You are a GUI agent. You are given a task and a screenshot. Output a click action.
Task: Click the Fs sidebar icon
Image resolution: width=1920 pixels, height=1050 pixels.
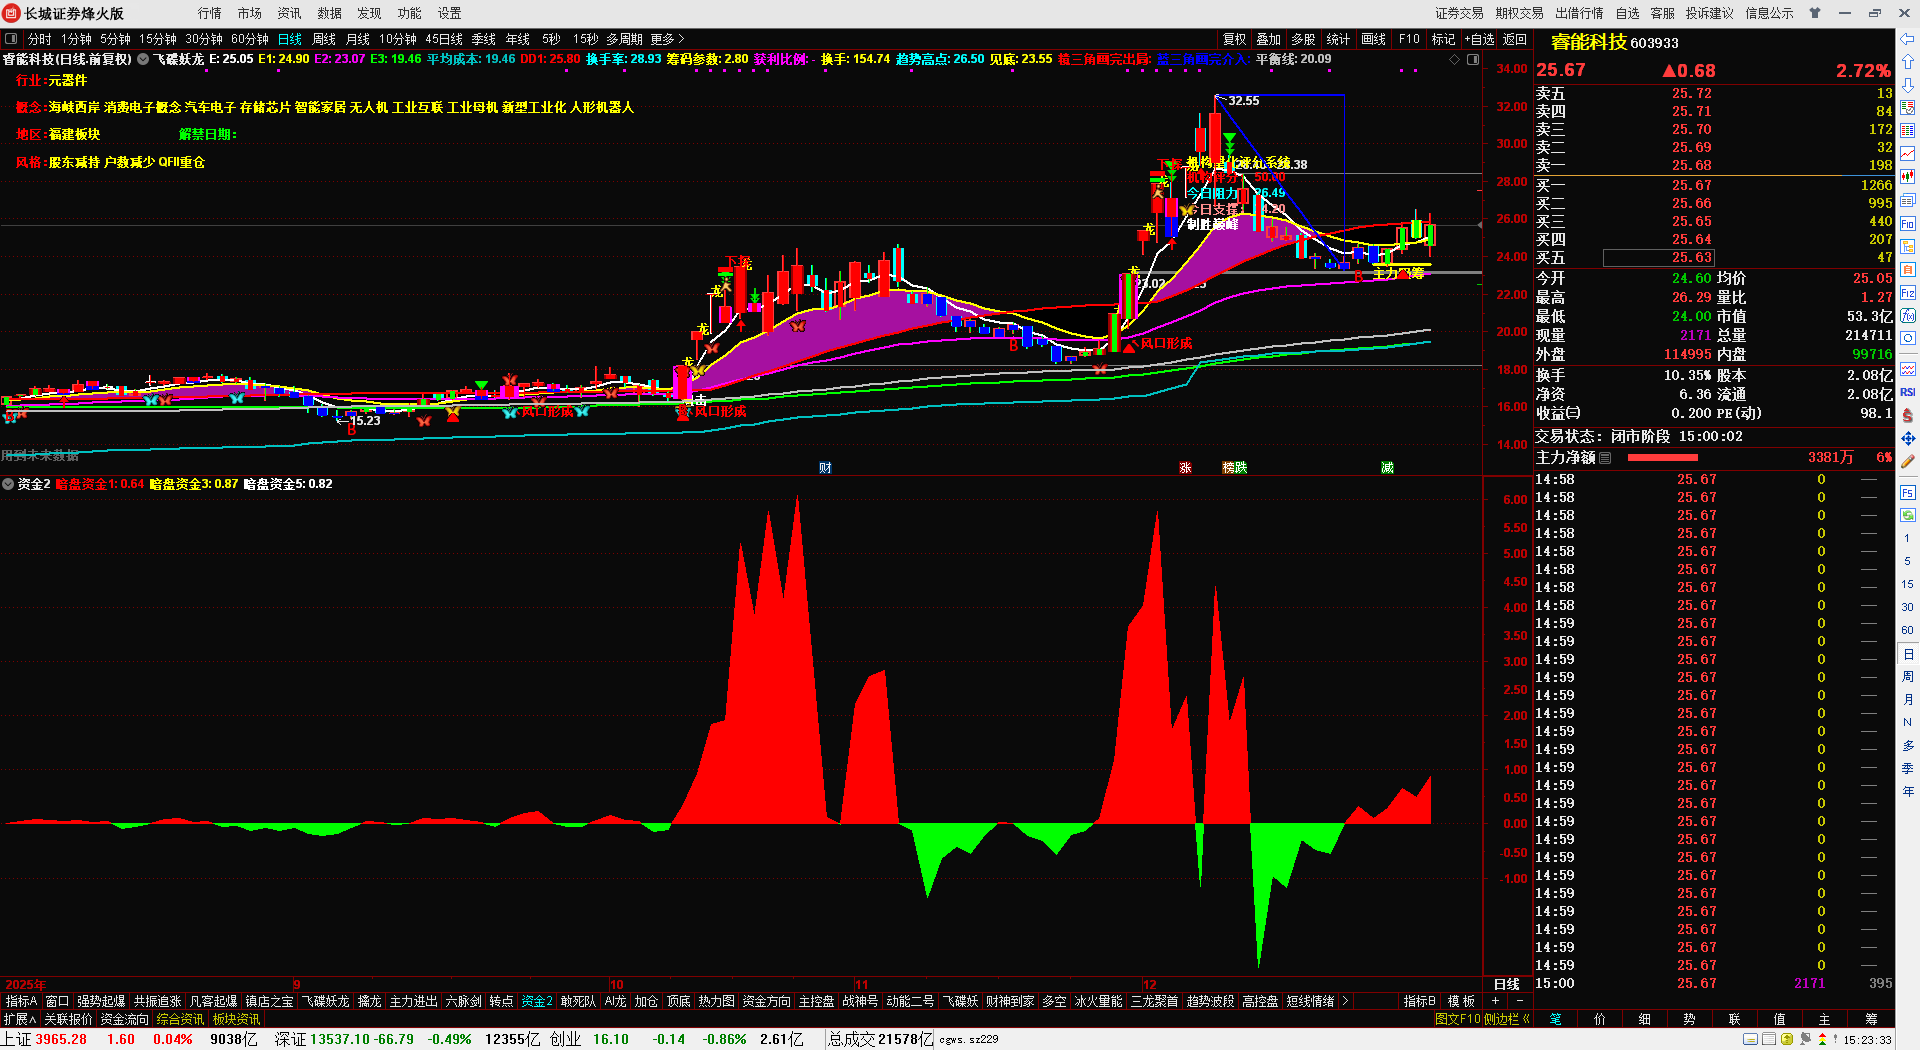tap(1908, 492)
